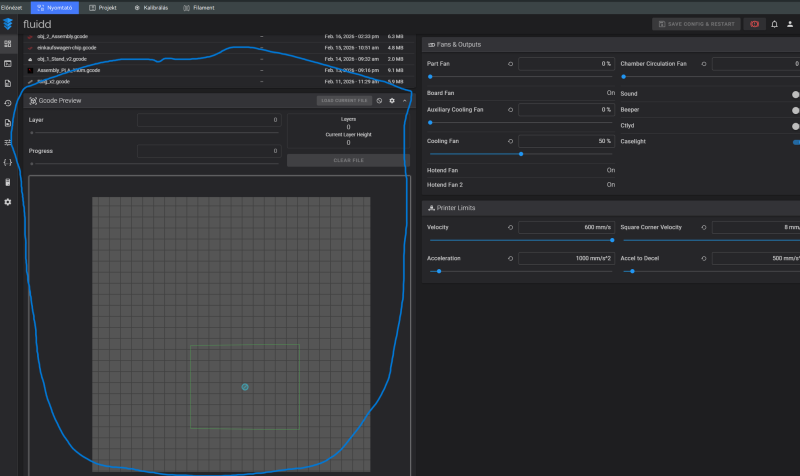Viewport: 800px width, 476px height.
Task: Collapse the Gcode Preview panel
Action: (405, 101)
